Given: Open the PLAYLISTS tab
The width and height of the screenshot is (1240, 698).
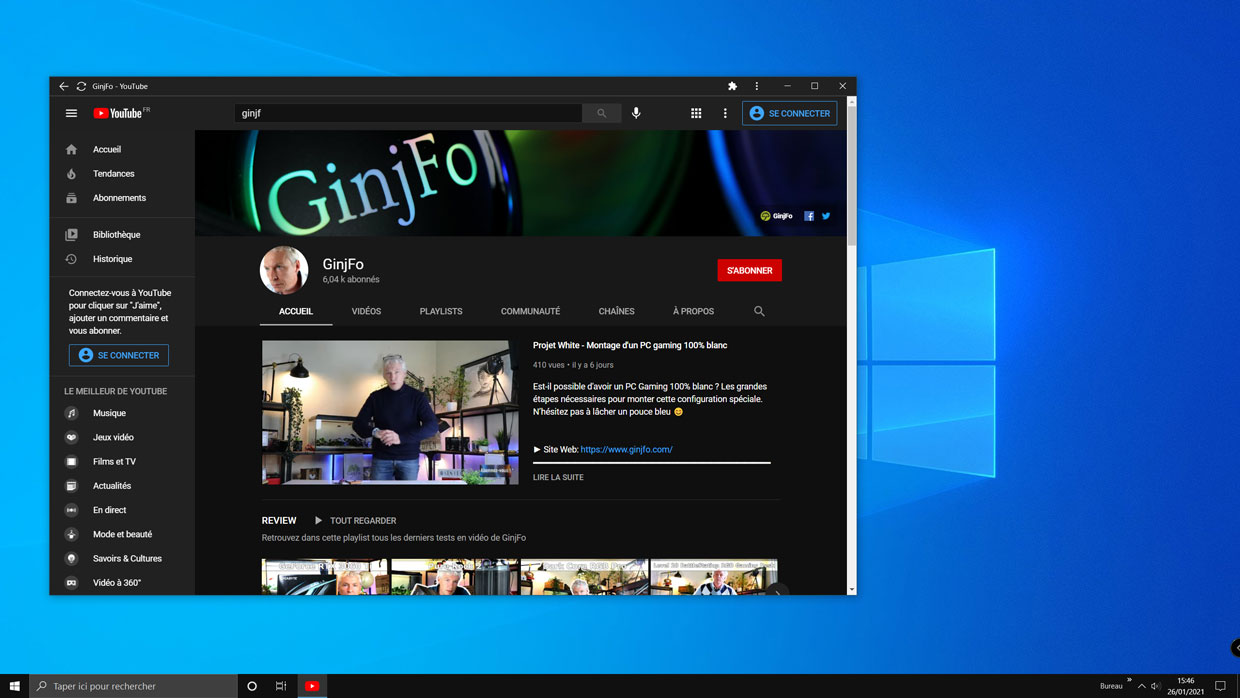Looking at the screenshot, I should coord(441,311).
